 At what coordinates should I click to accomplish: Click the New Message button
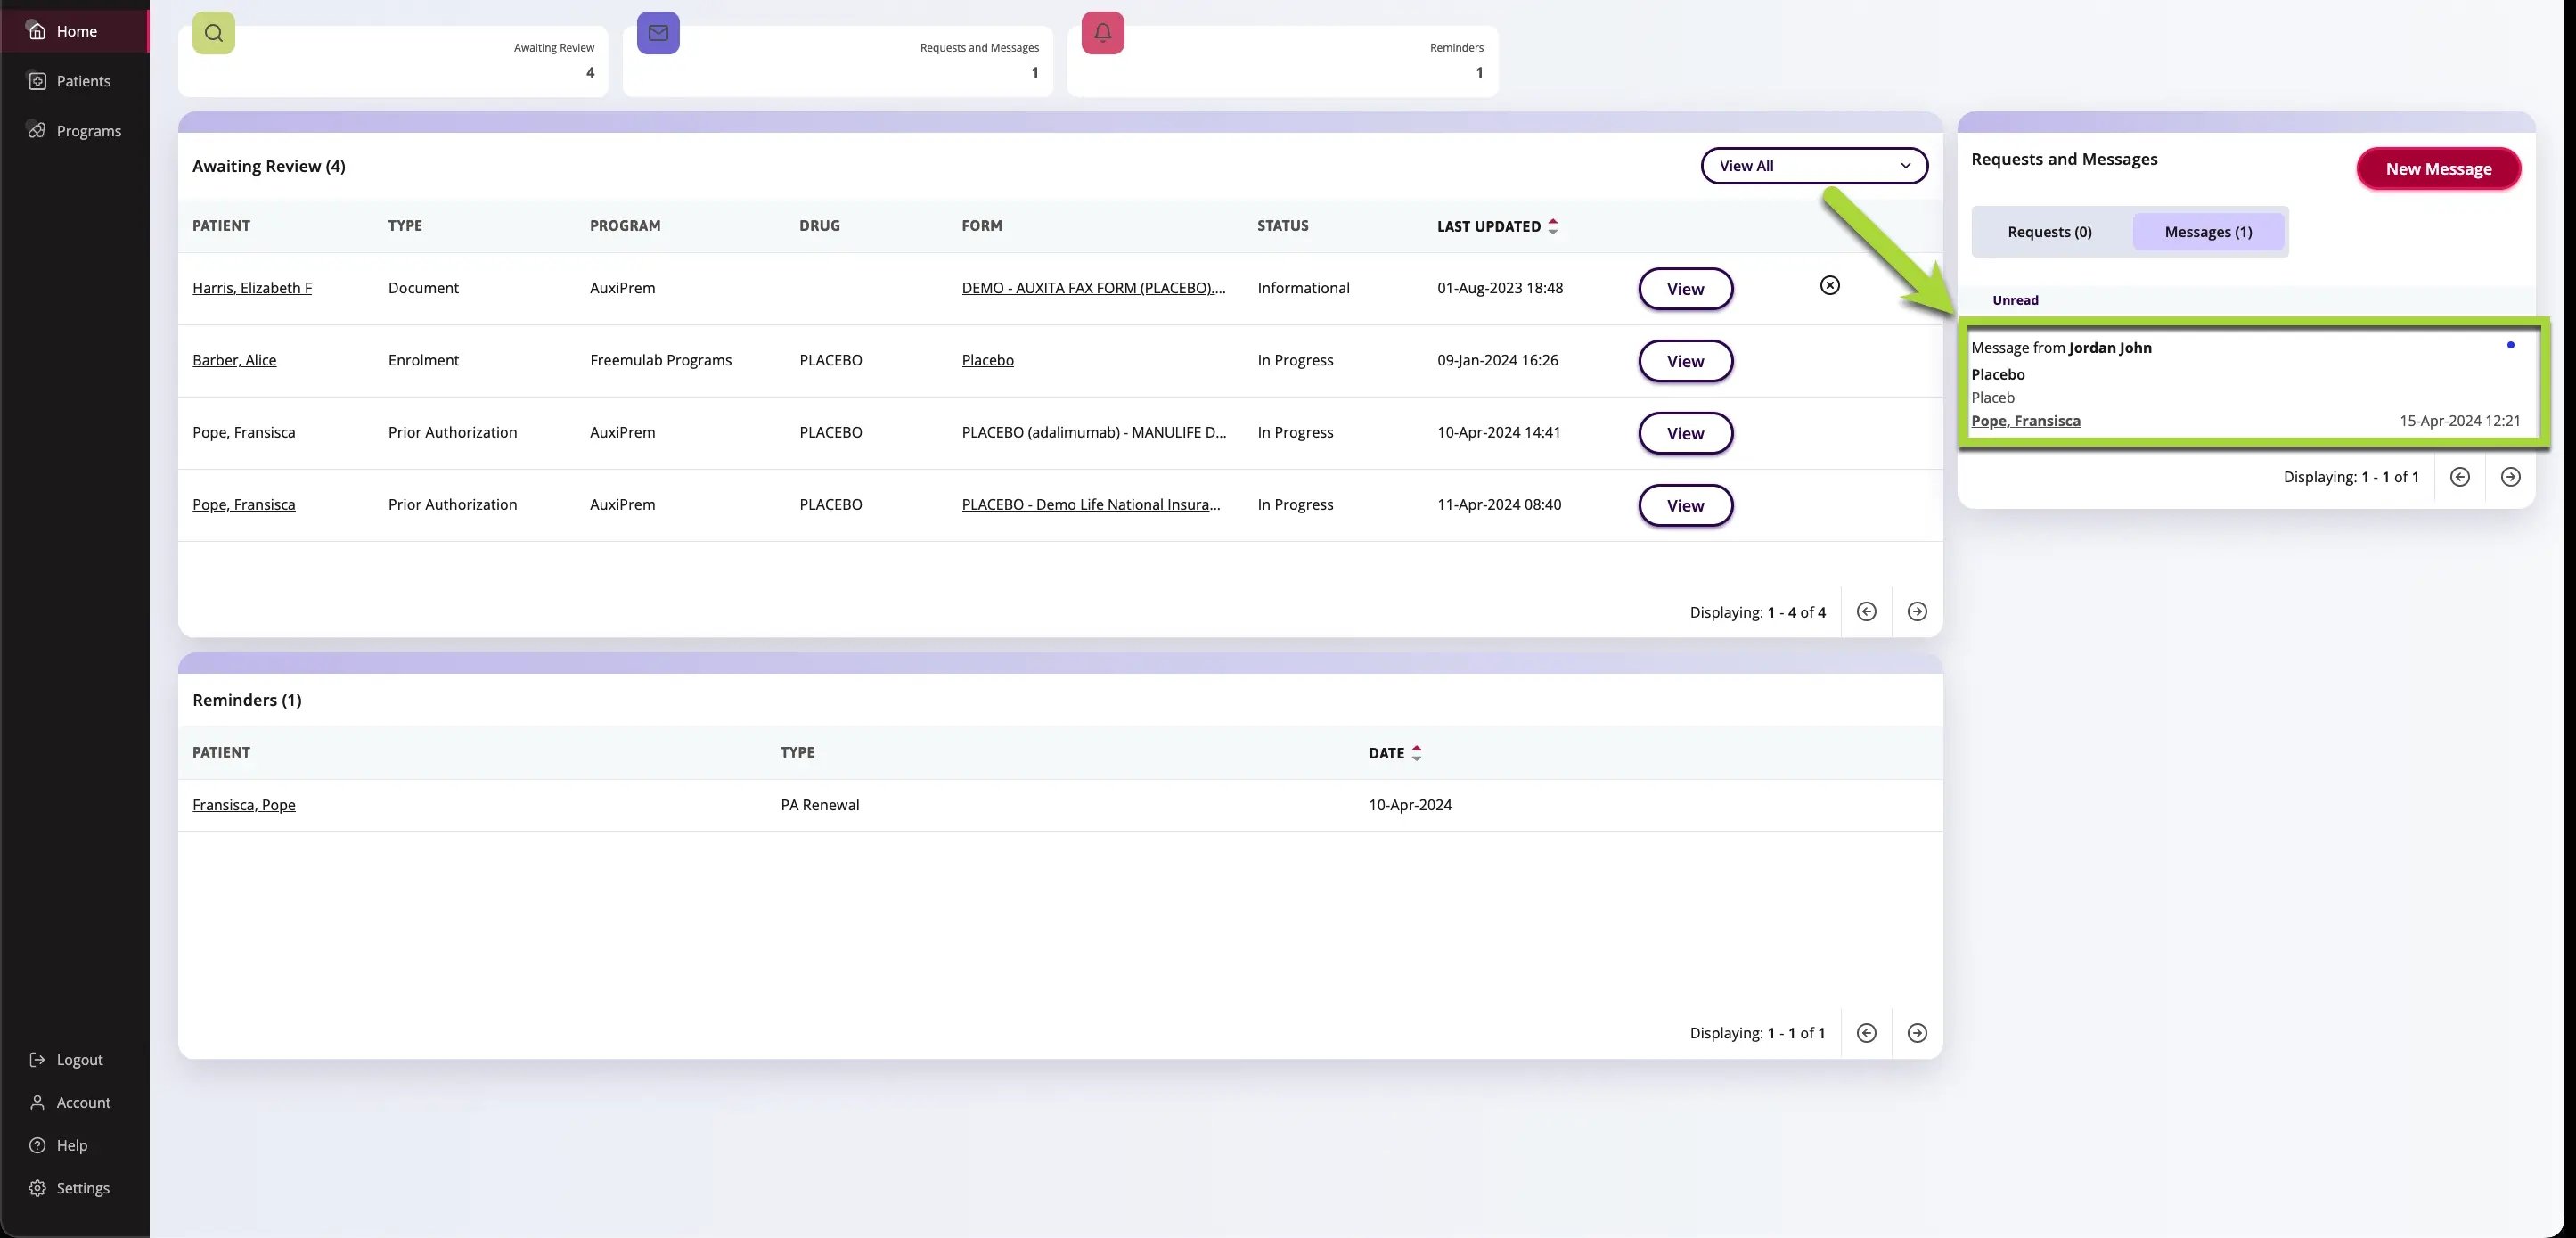coord(2438,168)
